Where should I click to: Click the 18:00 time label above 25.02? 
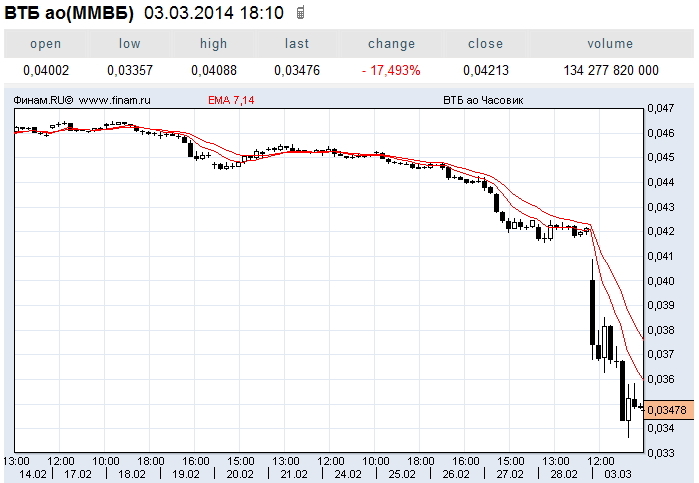(x=420, y=461)
